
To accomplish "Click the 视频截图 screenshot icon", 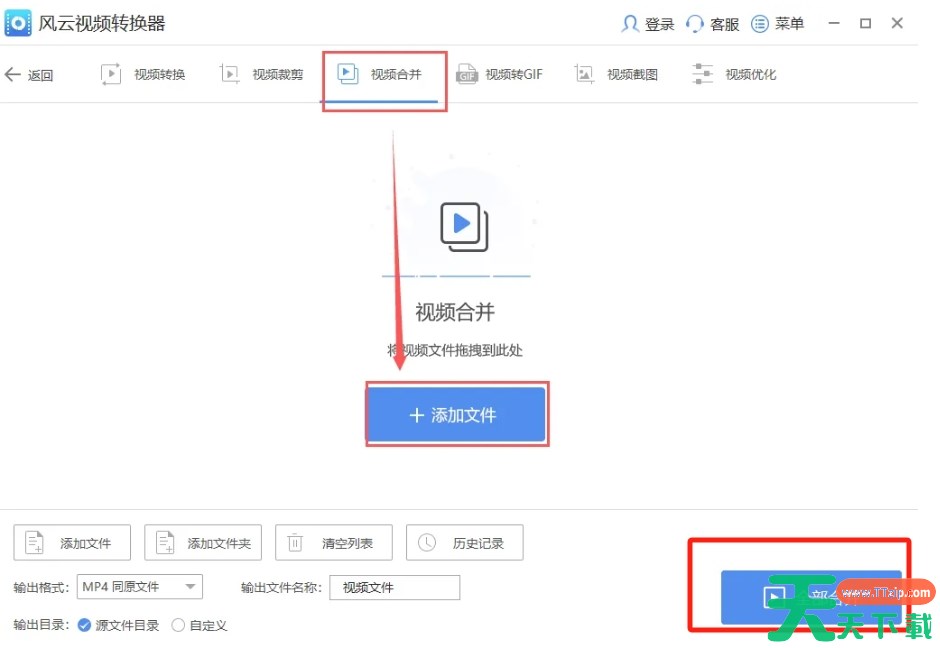I will pyautogui.click(x=585, y=74).
